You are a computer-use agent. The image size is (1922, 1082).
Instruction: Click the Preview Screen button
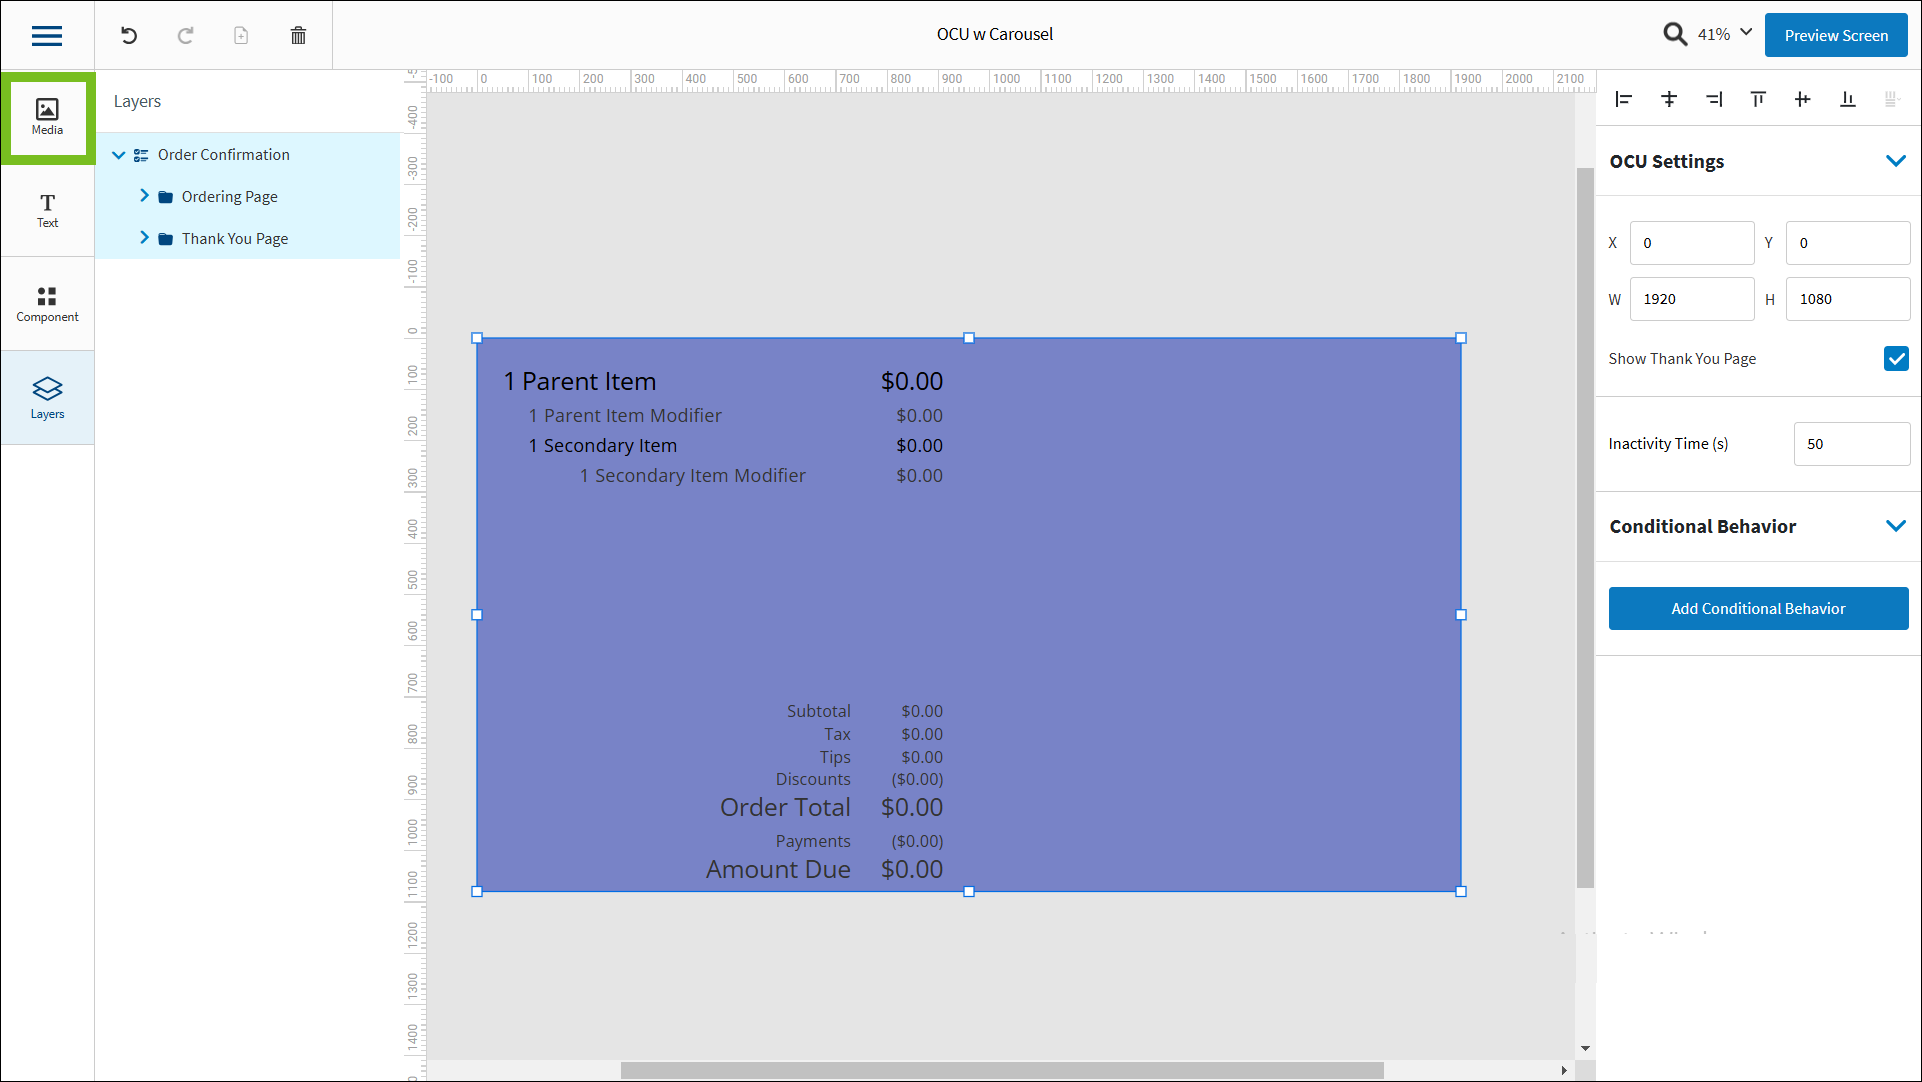click(x=1835, y=35)
